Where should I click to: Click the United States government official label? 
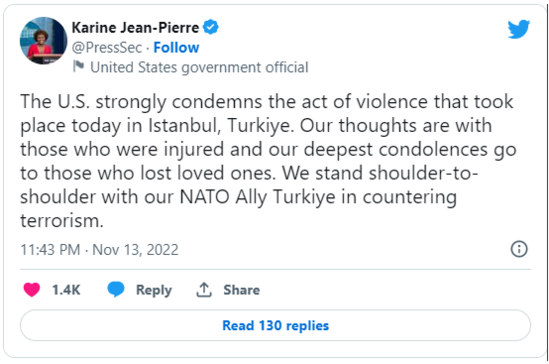199,67
